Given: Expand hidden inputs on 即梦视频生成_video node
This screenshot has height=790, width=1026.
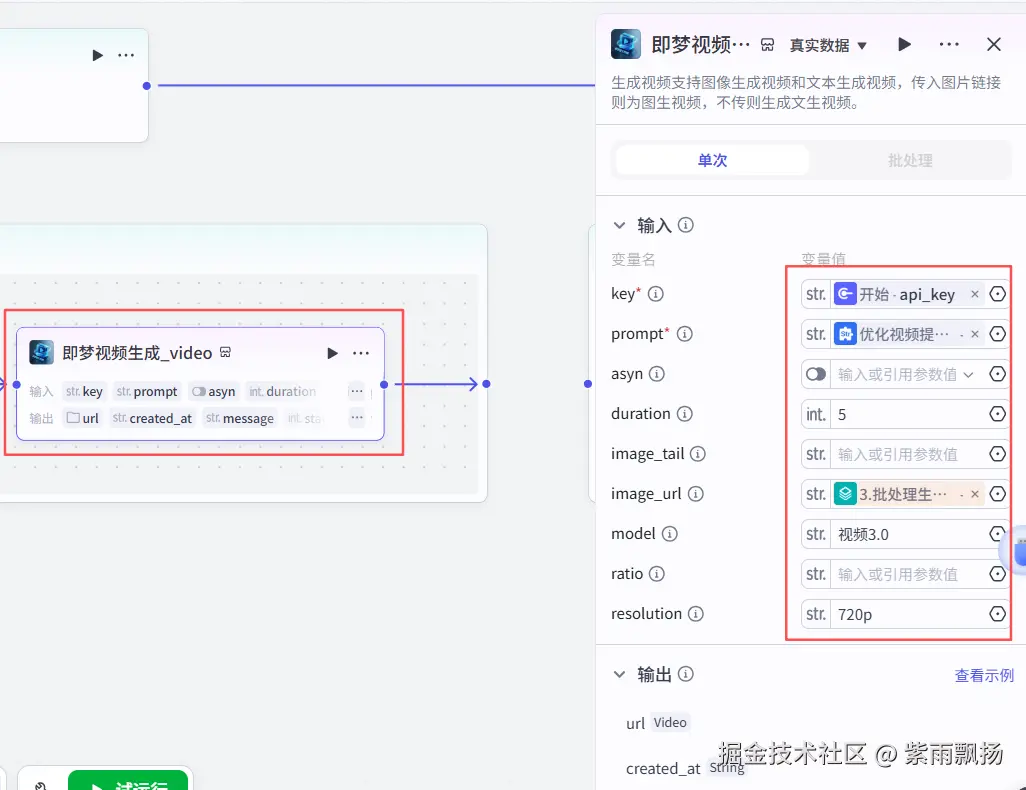Looking at the screenshot, I should click(x=357, y=391).
